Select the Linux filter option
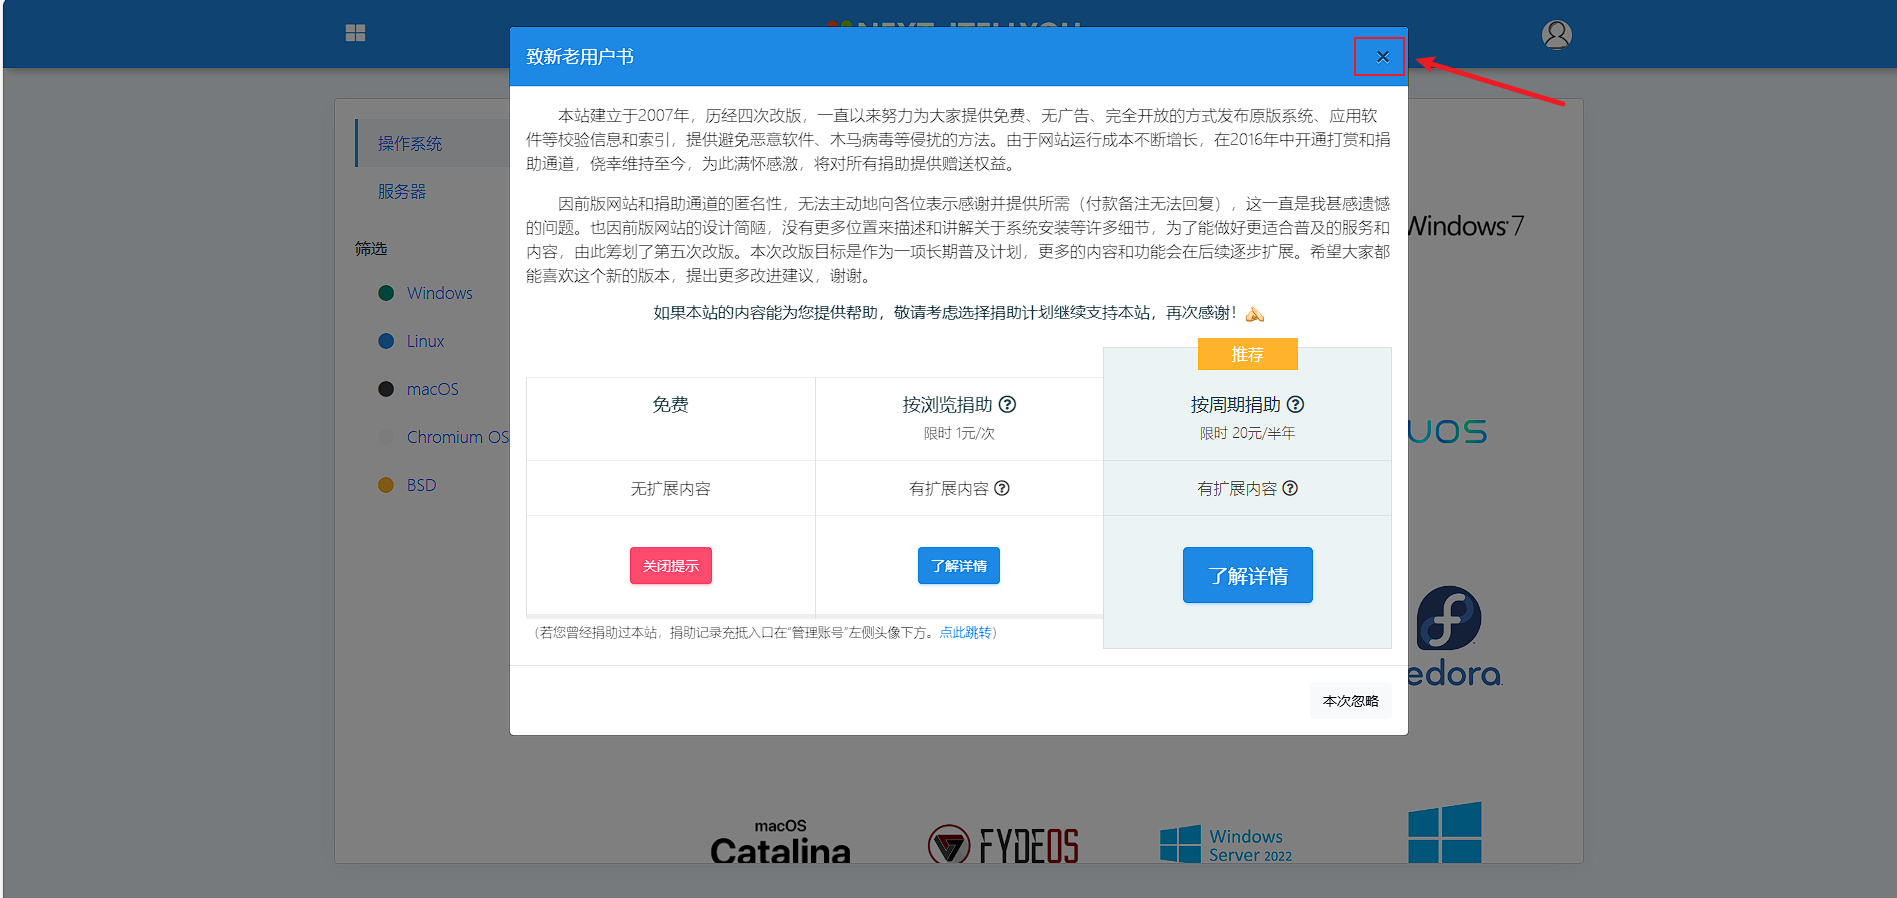Viewport: 1897px width, 898px height. 425,341
